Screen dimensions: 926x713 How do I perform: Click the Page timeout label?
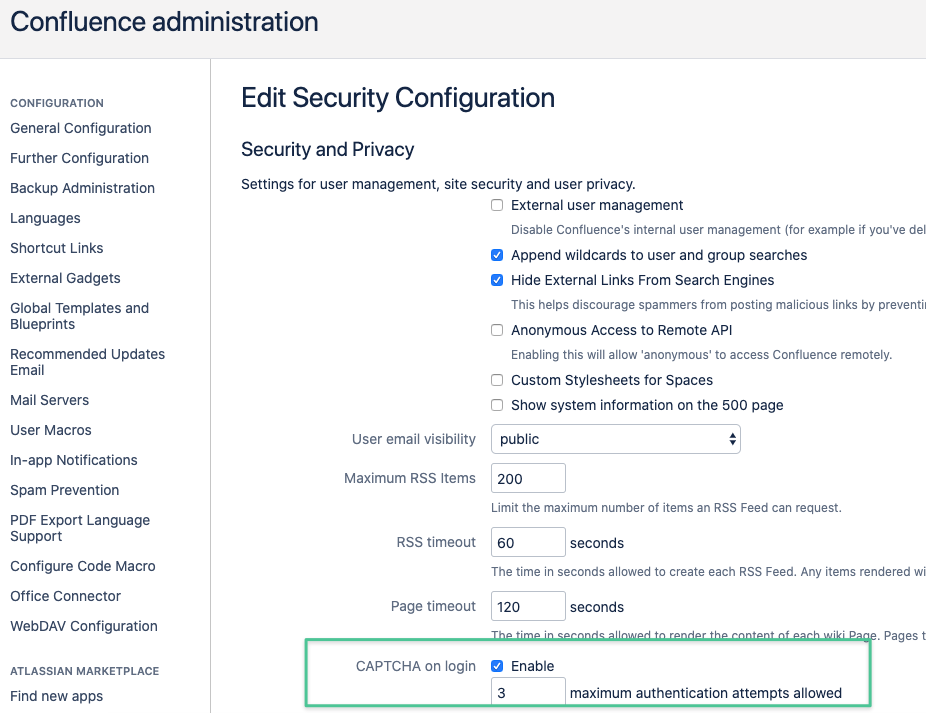click(433, 606)
